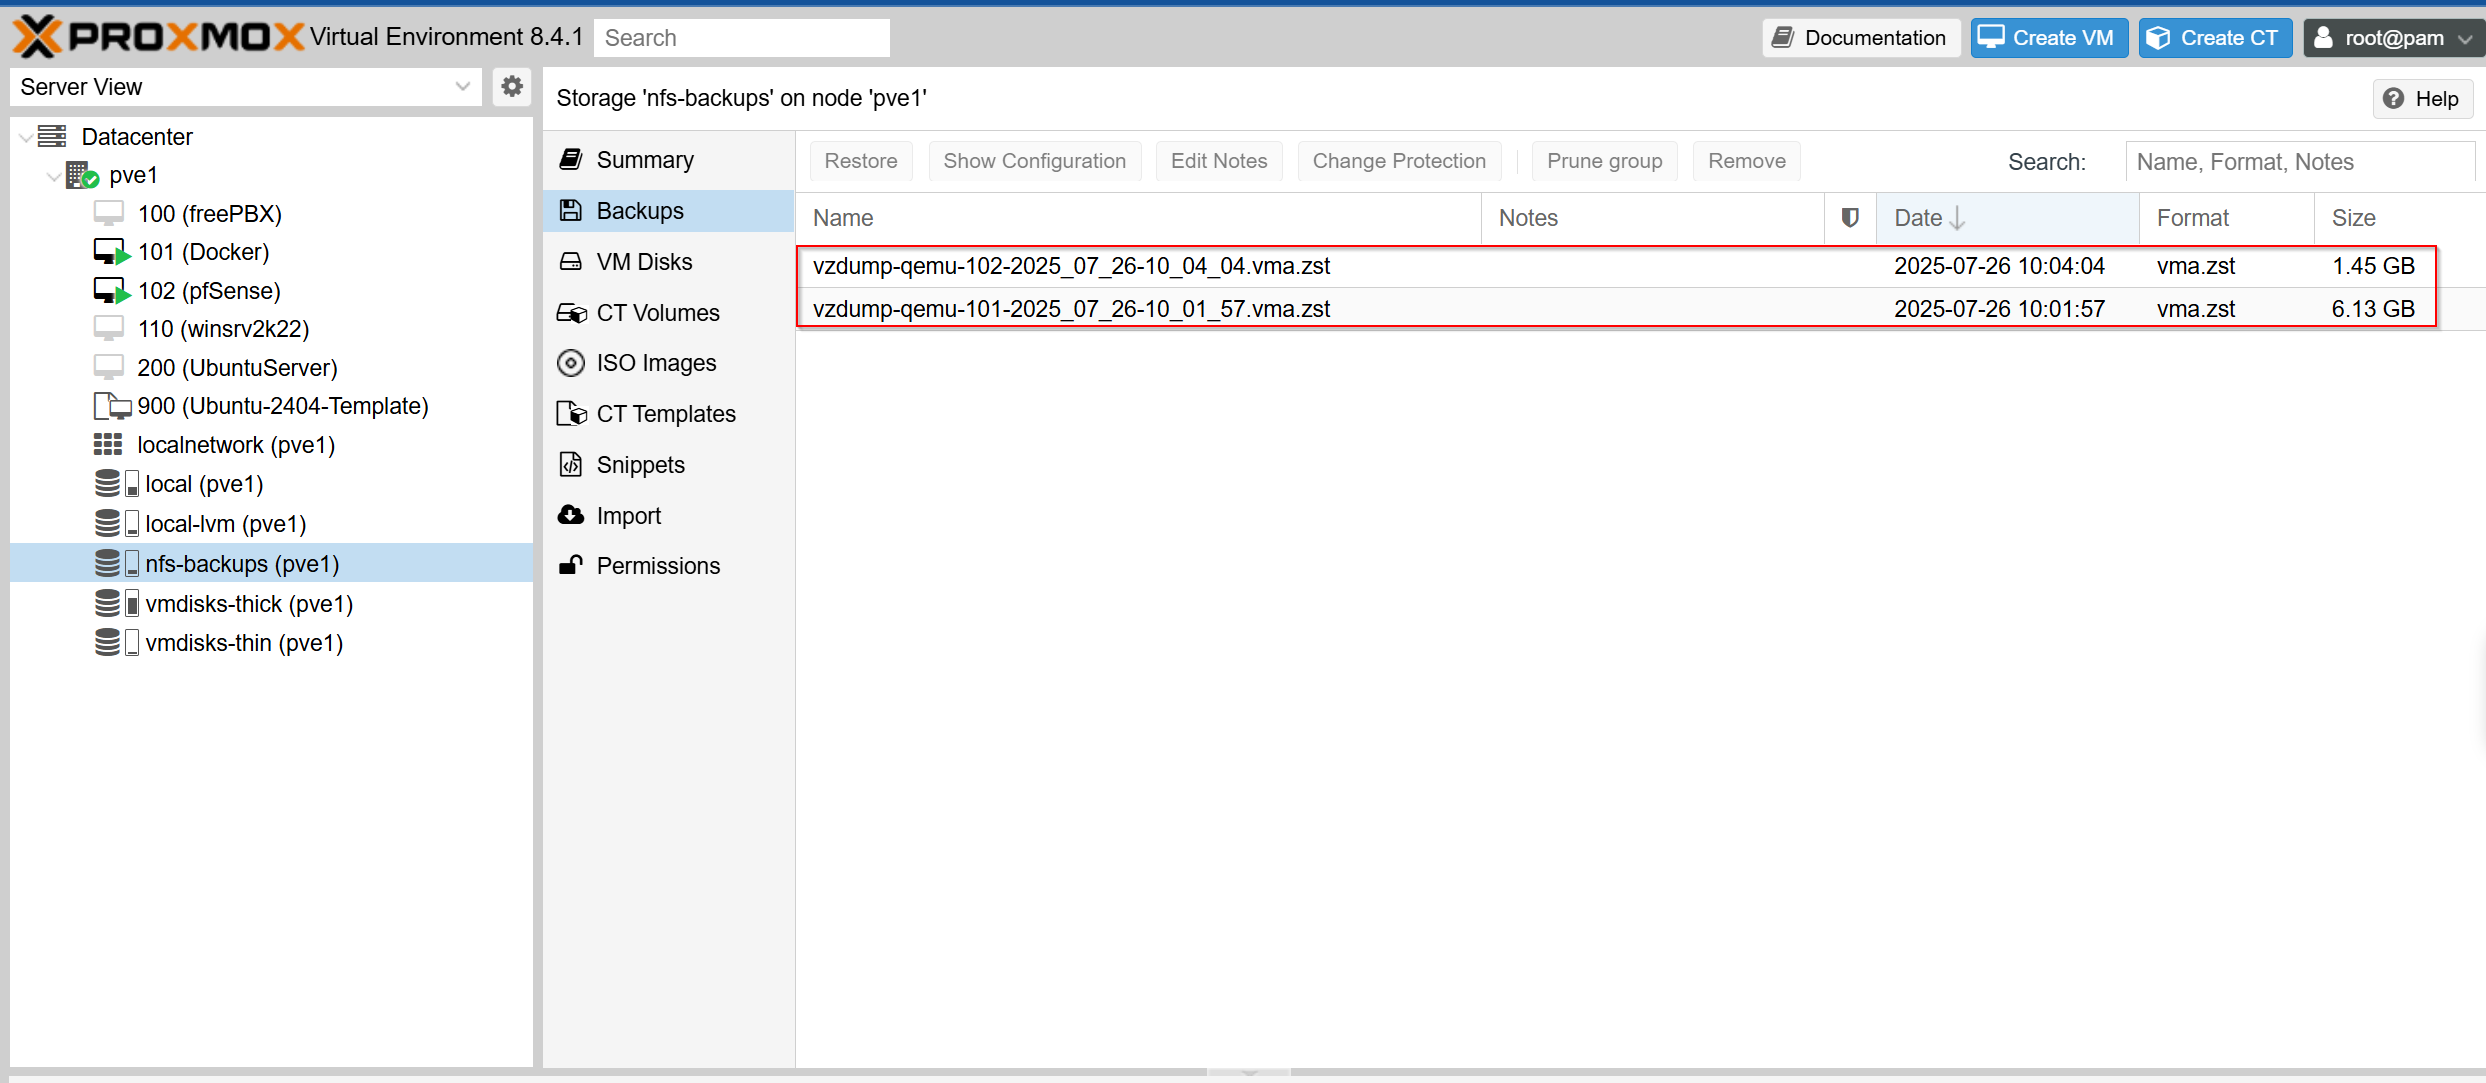2486x1083 pixels.
Task: Collapse the Datacenter tree node
Action: pyautogui.click(x=25, y=137)
